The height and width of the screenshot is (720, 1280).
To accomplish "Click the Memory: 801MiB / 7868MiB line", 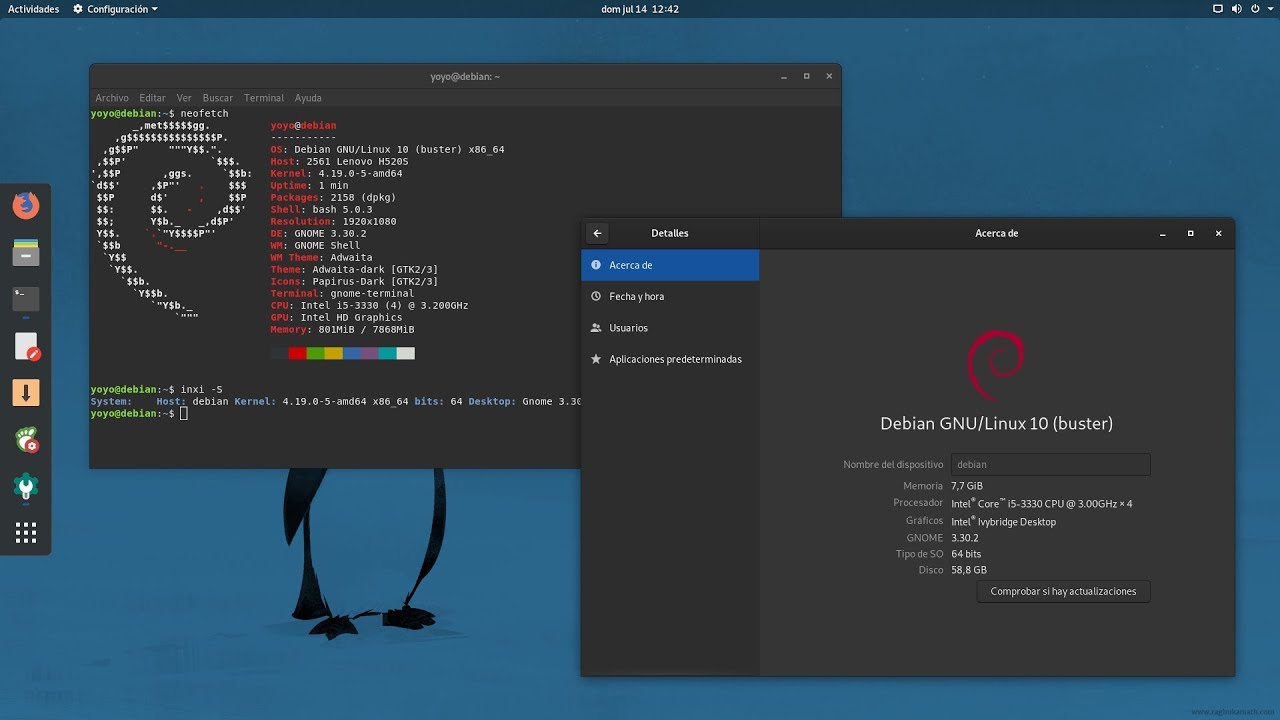I will coord(342,330).
